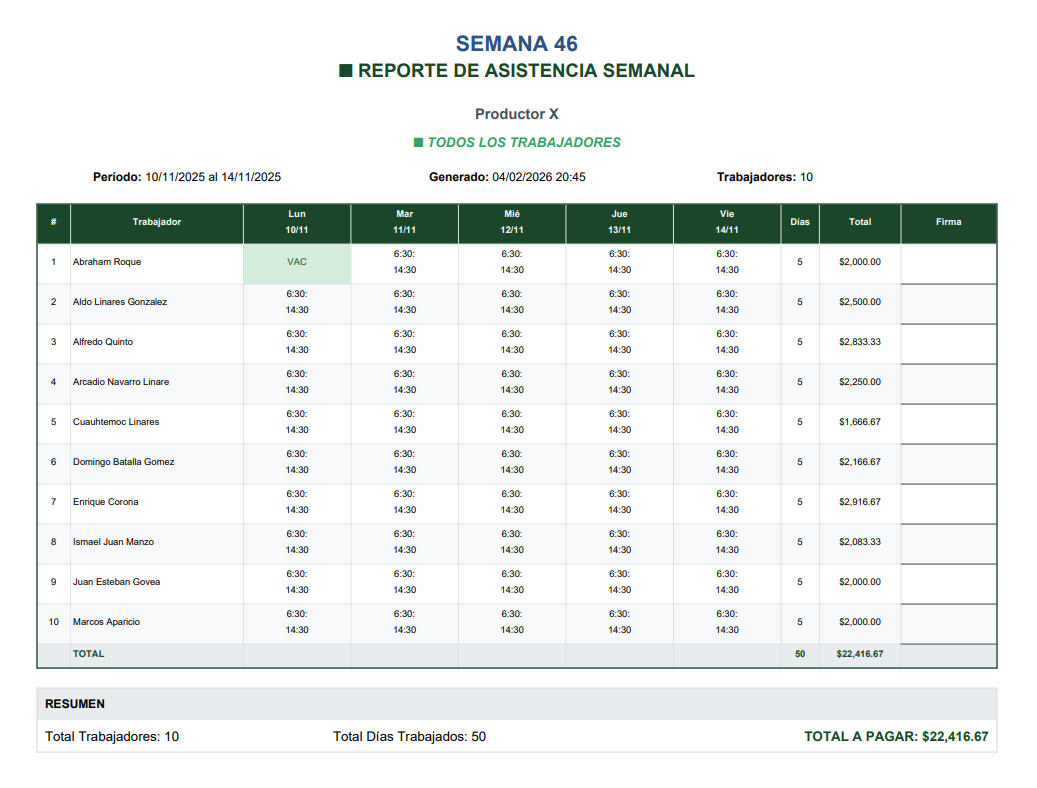This screenshot has height=788, width=1037.
Task: Click the Vie 14/11 column header
Action: [727, 222]
